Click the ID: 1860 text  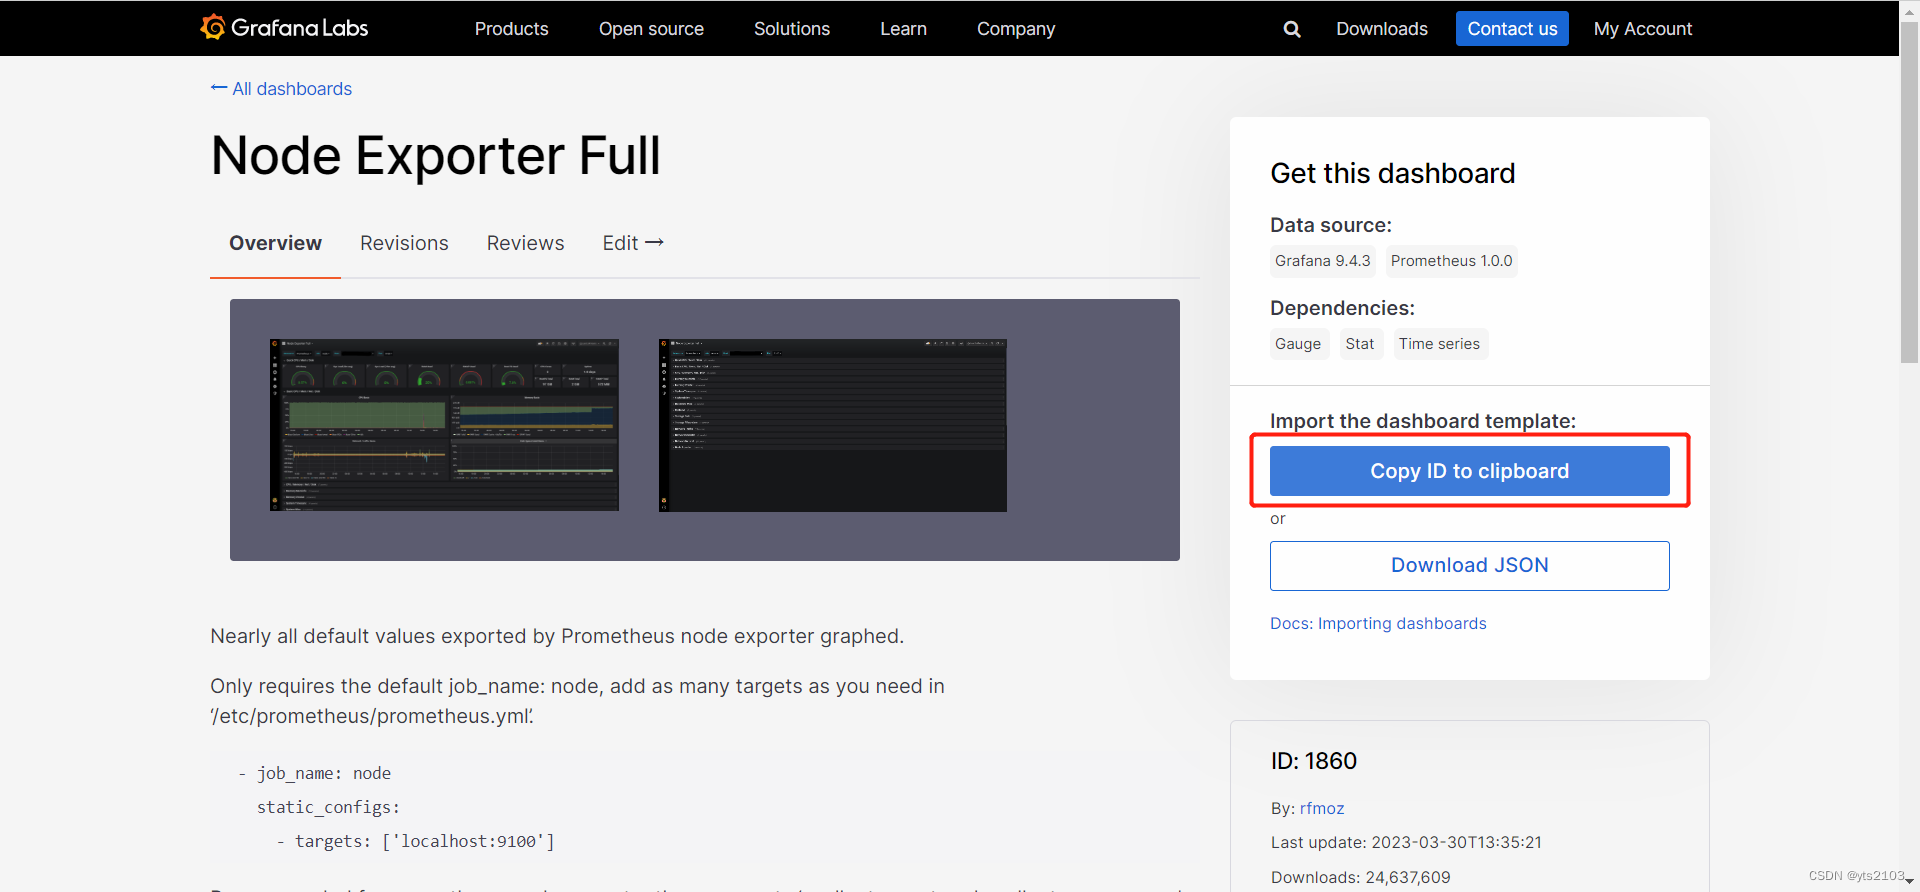[1314, 761]
